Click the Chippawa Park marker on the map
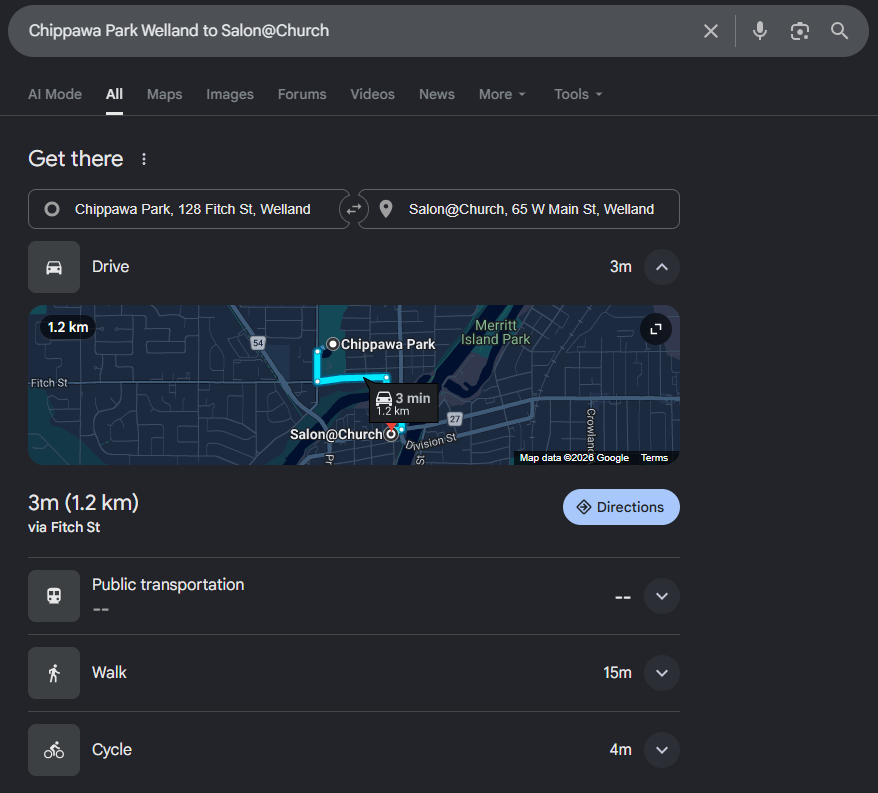 tap(333, 344)
